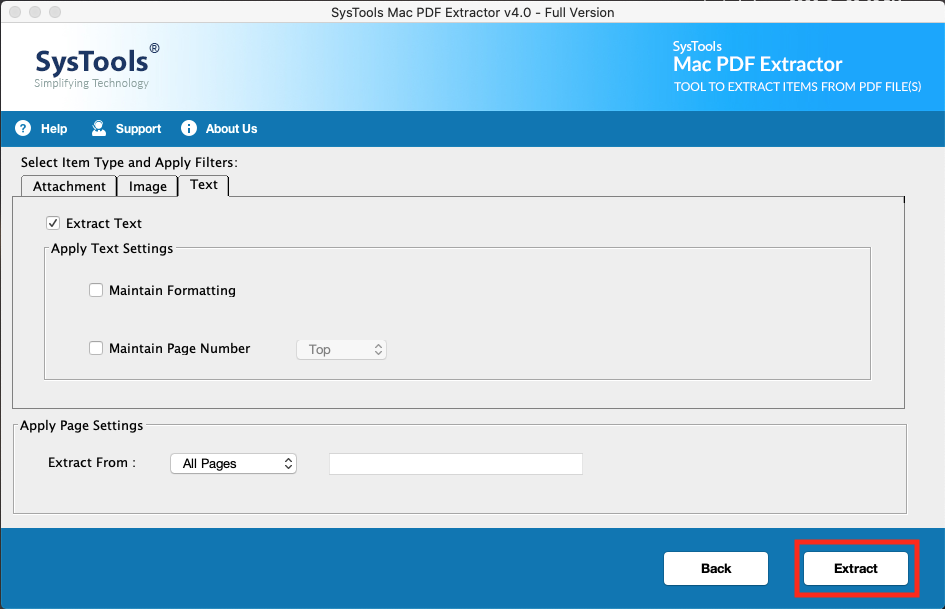Click the SysTools logo
This screenshot has height=609, width=945.
pos(96,66)
